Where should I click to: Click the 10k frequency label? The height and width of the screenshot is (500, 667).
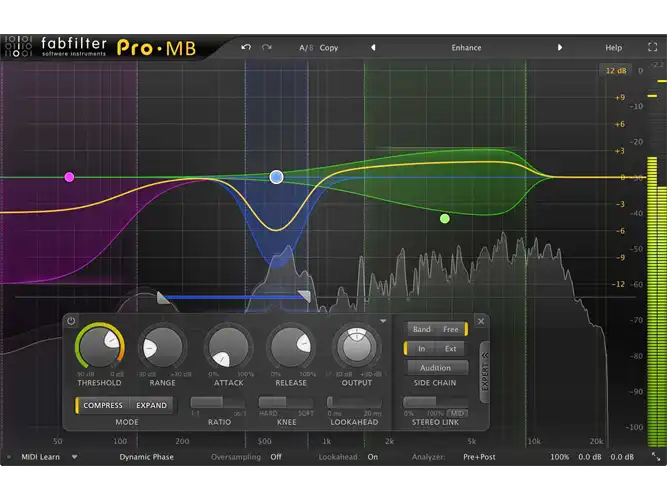pos(534,441)
